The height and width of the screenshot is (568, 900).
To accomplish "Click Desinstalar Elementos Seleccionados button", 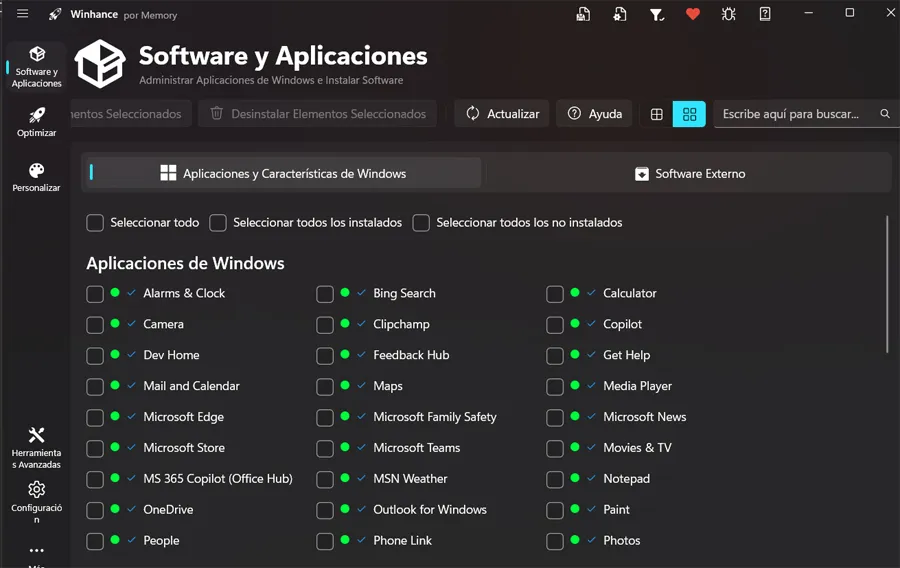I will coord(317,114).
